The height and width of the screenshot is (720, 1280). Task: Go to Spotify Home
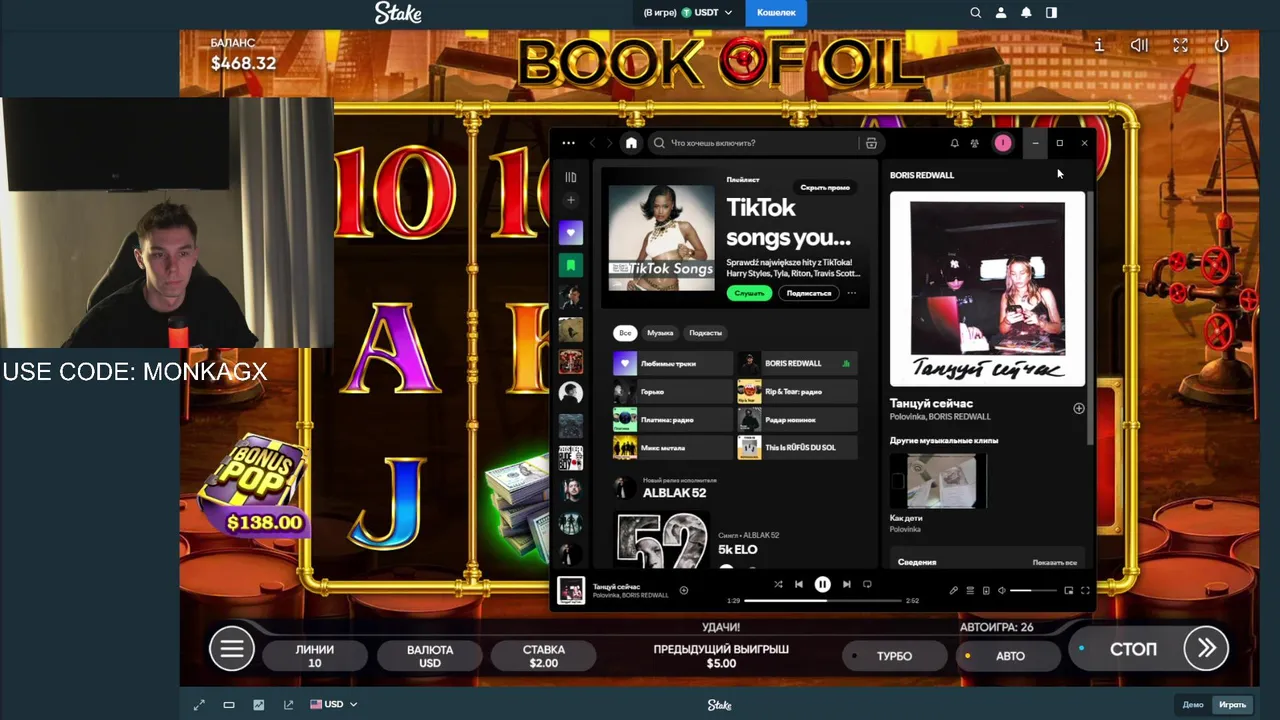(631, 143)
